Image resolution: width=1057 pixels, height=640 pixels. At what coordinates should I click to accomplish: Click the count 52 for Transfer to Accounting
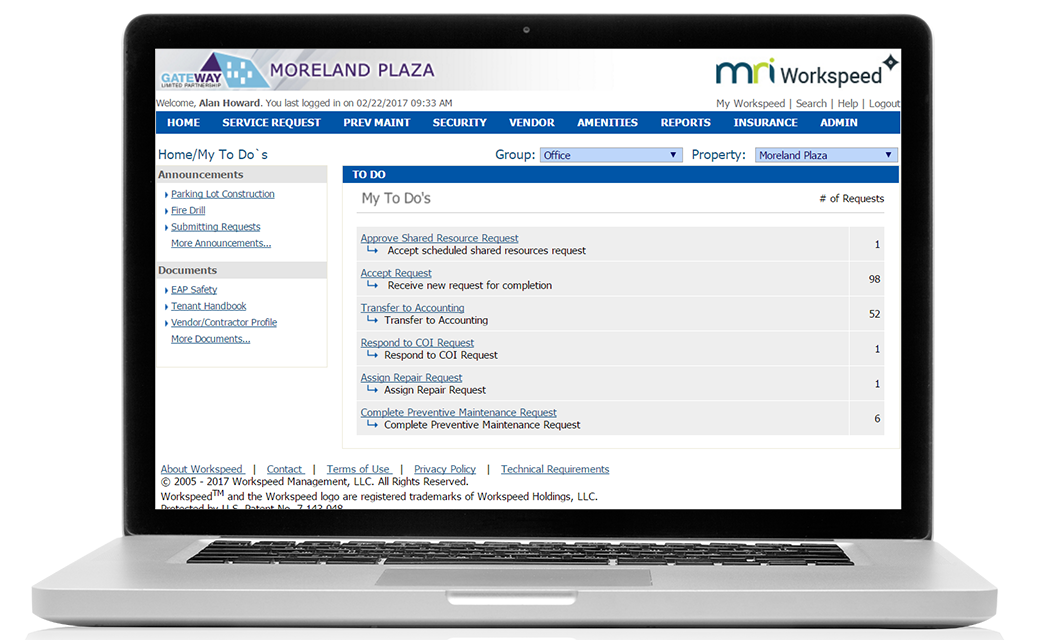(x=874, y=314)
